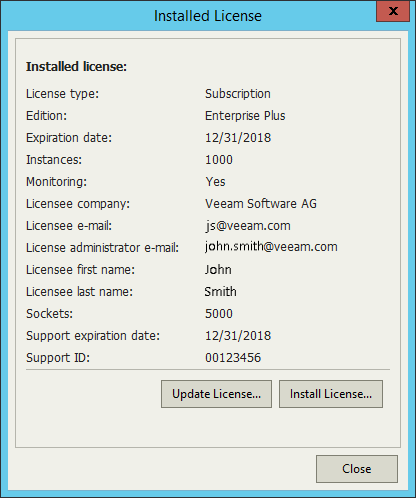Click the 'Licensee last name:' label
The image size is (416, 498).
[x=79, y=292]
